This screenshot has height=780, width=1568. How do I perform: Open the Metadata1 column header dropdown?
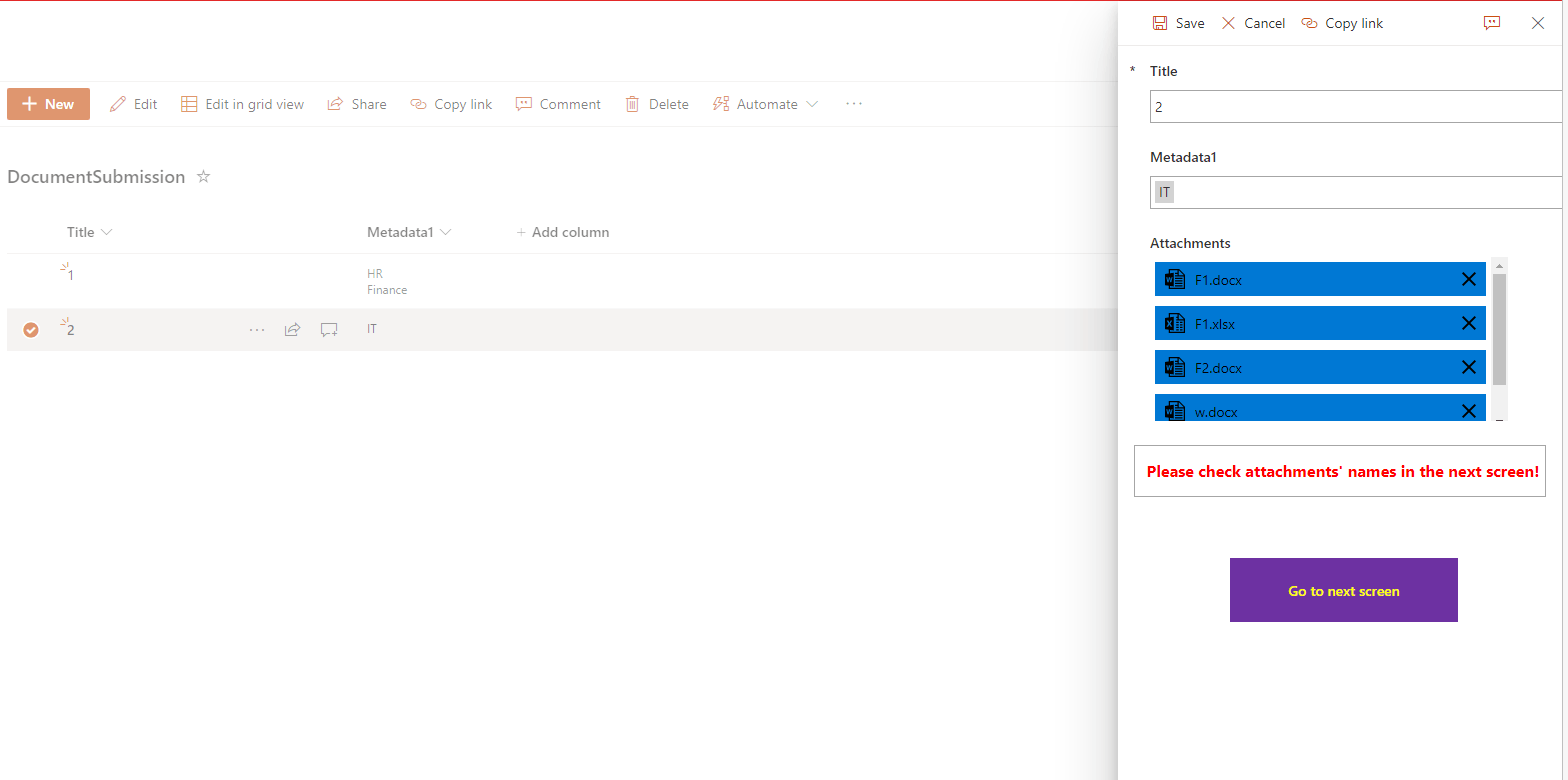[409, 232]
